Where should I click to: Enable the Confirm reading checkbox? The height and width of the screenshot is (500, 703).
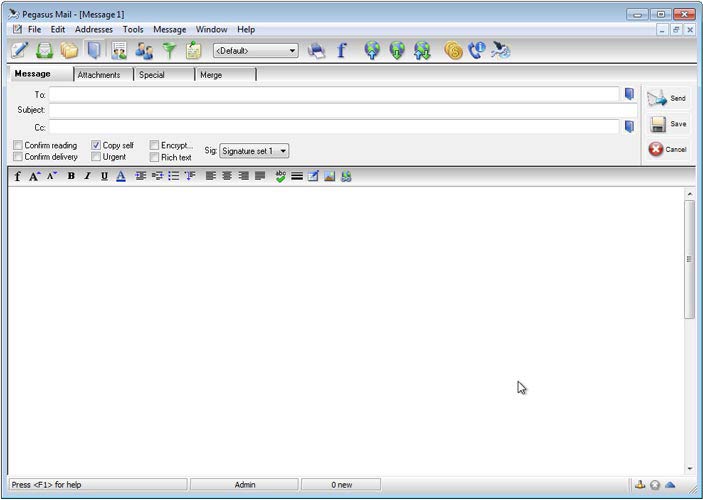pyautogui.click(x=18, y=145)
